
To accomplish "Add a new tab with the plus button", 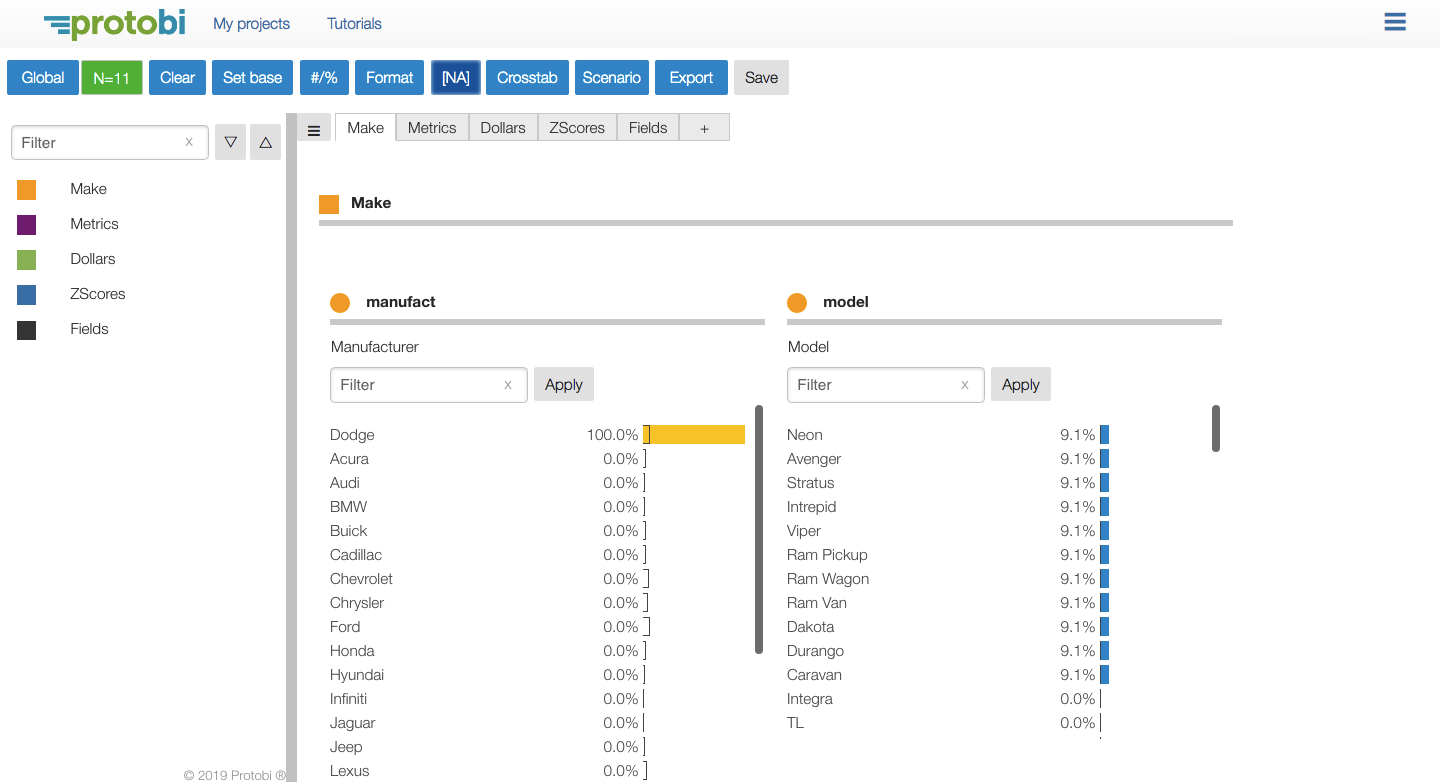I will click(704, 127).
